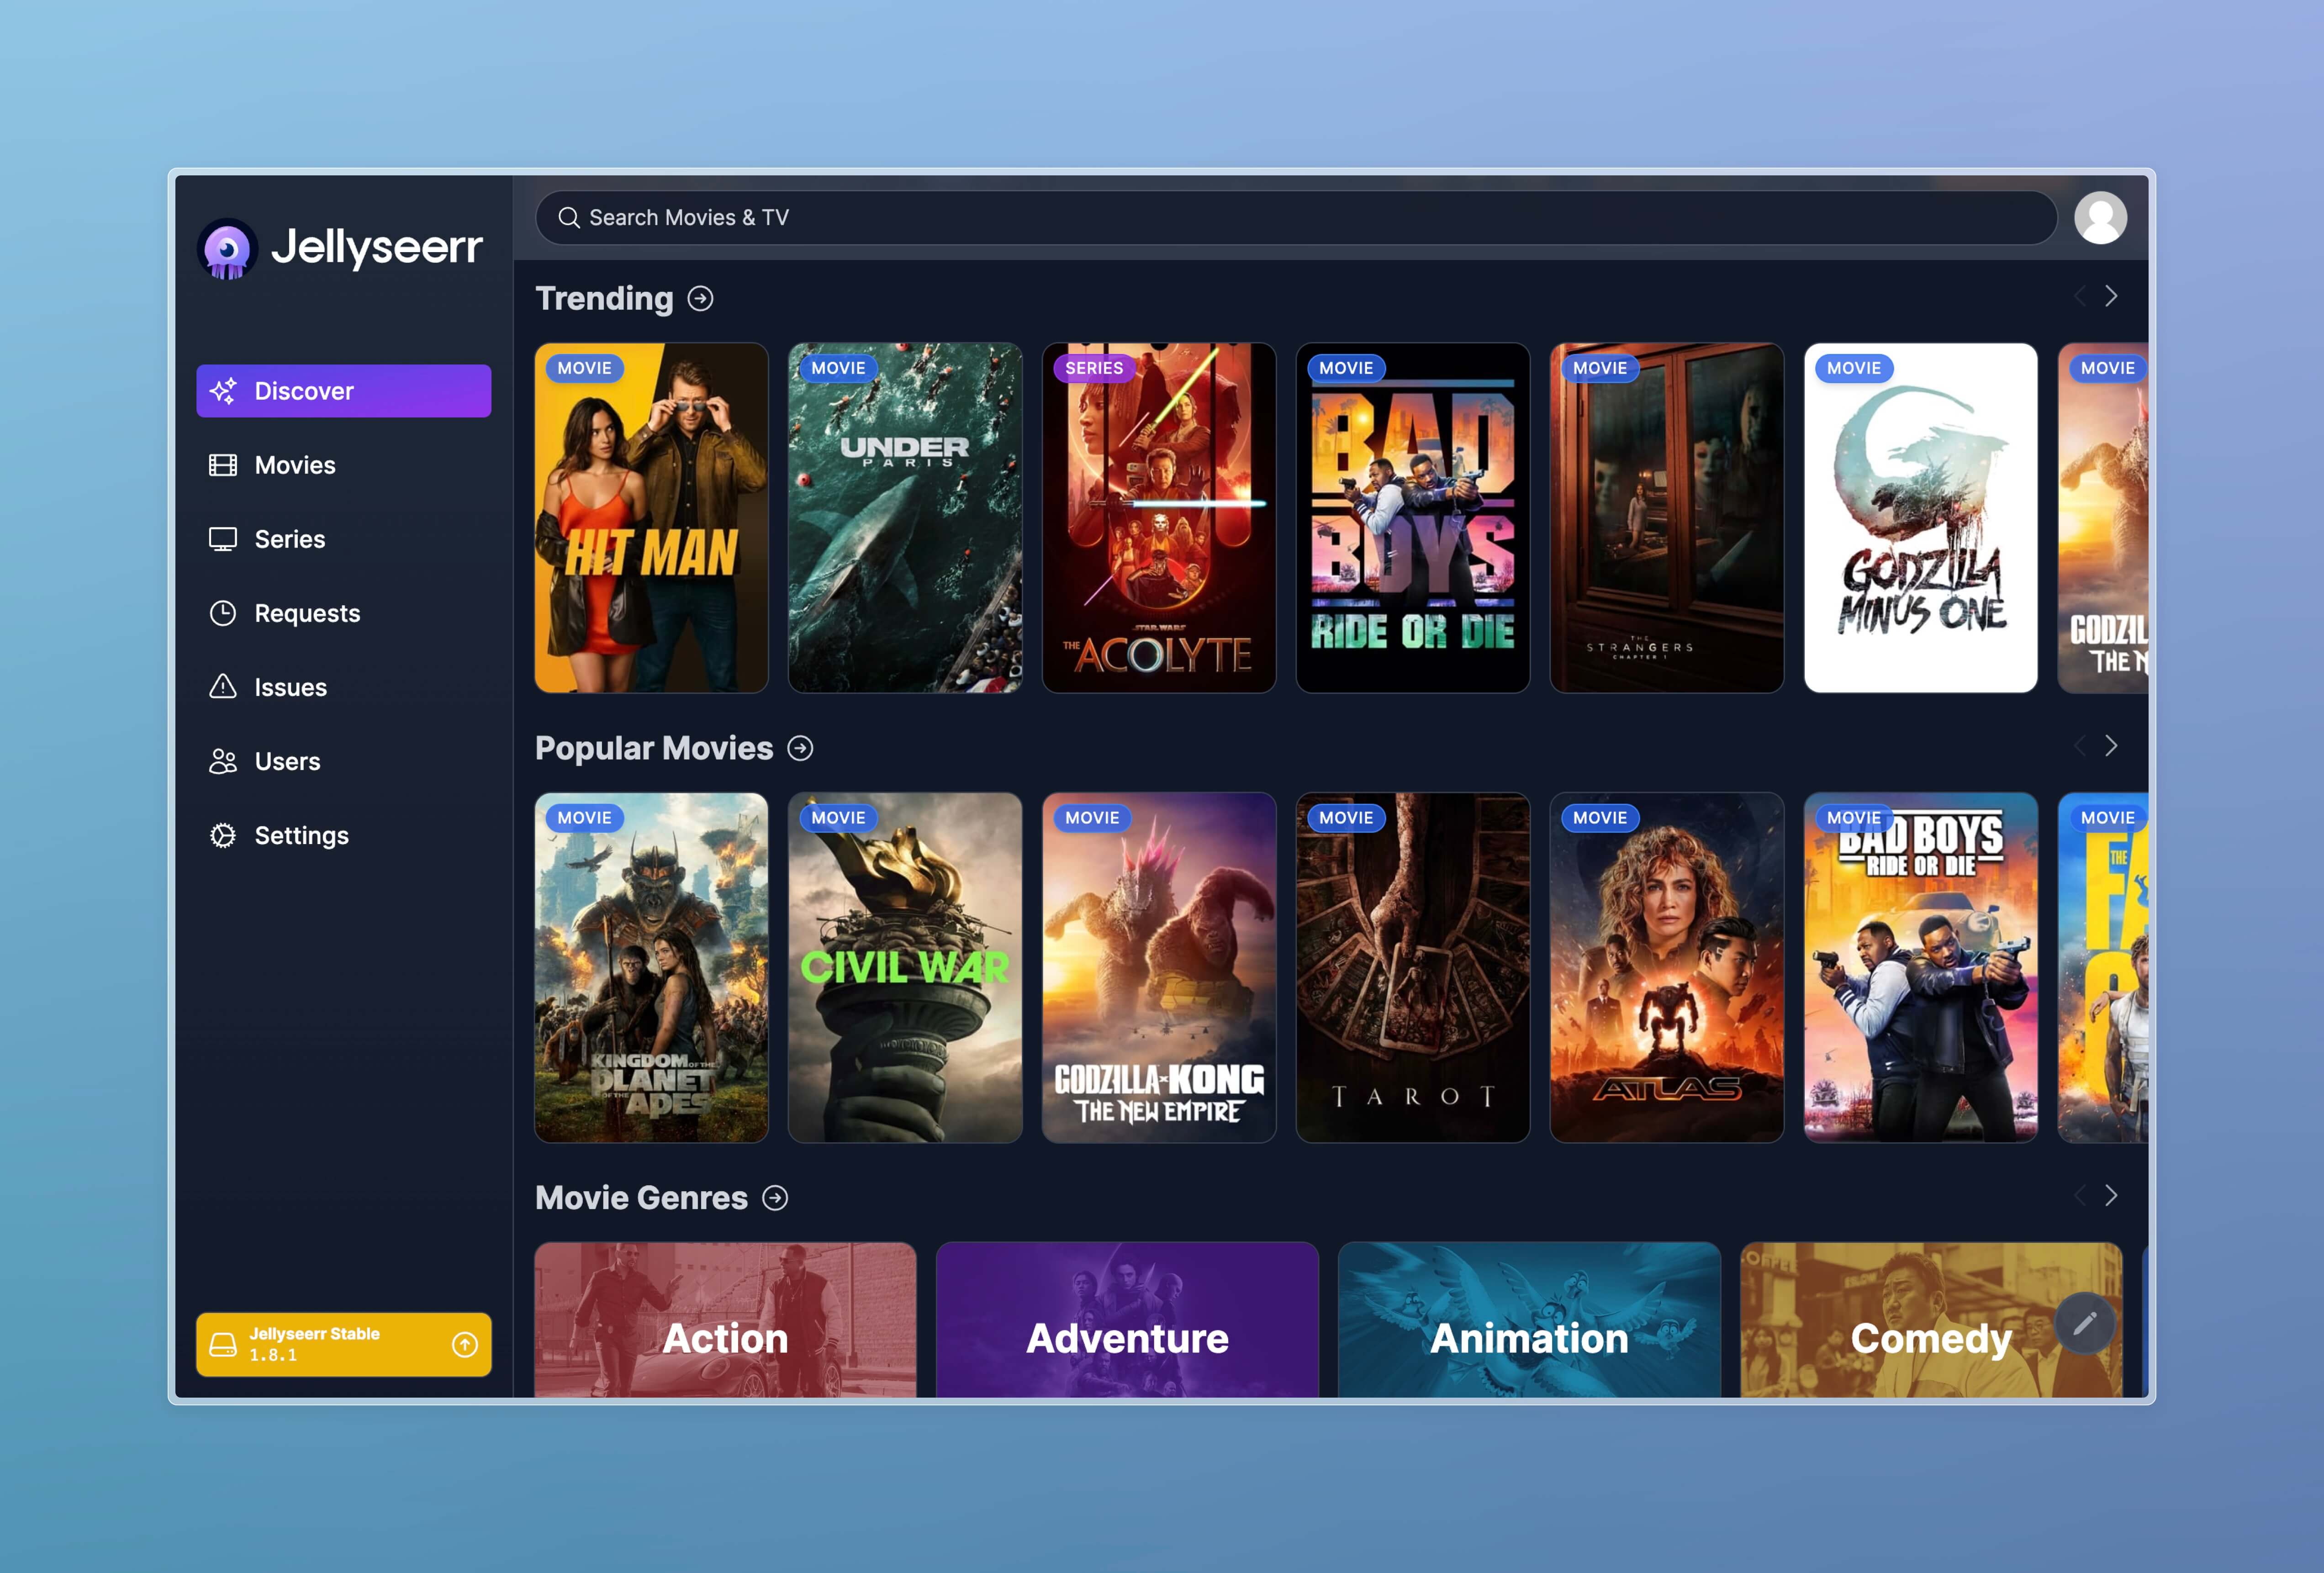The image size is (2324, 1573).
Task: Select the Comedy genre card
Action: (x=1931, y=1320)
